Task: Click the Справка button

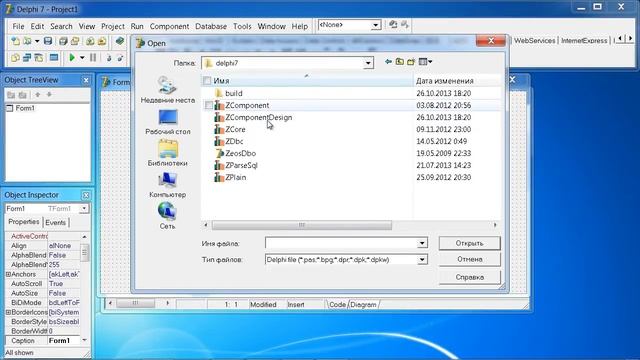Action: (x=469, y=277)
